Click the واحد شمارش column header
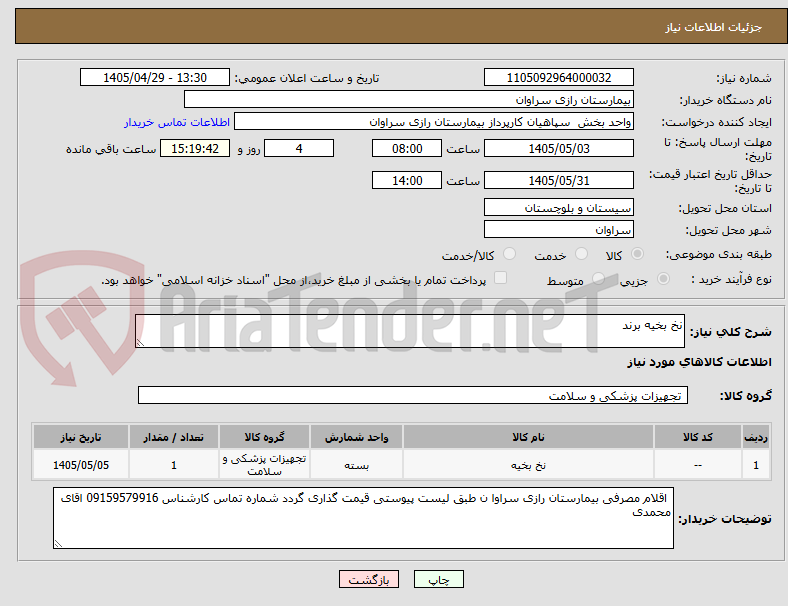This screenshot has height=606, width=788. pos(356,437)
